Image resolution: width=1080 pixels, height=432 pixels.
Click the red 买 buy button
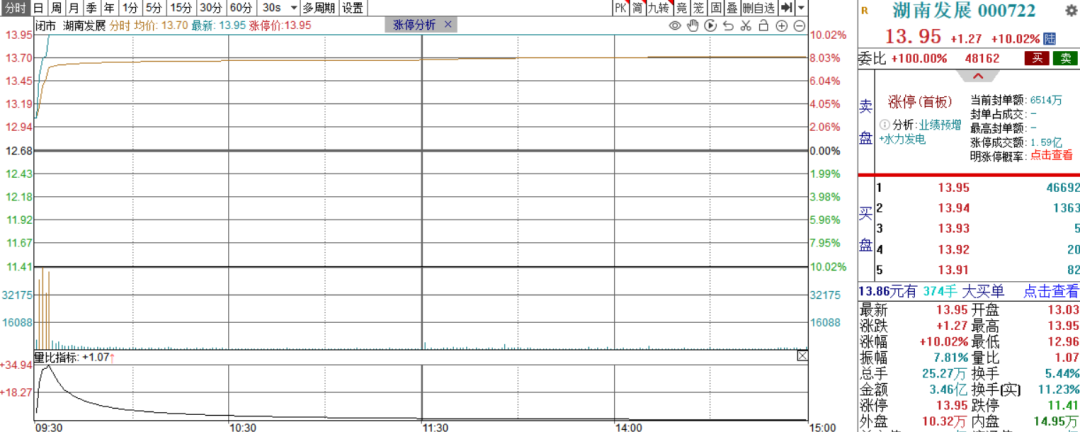click(x=1037, y=59)
